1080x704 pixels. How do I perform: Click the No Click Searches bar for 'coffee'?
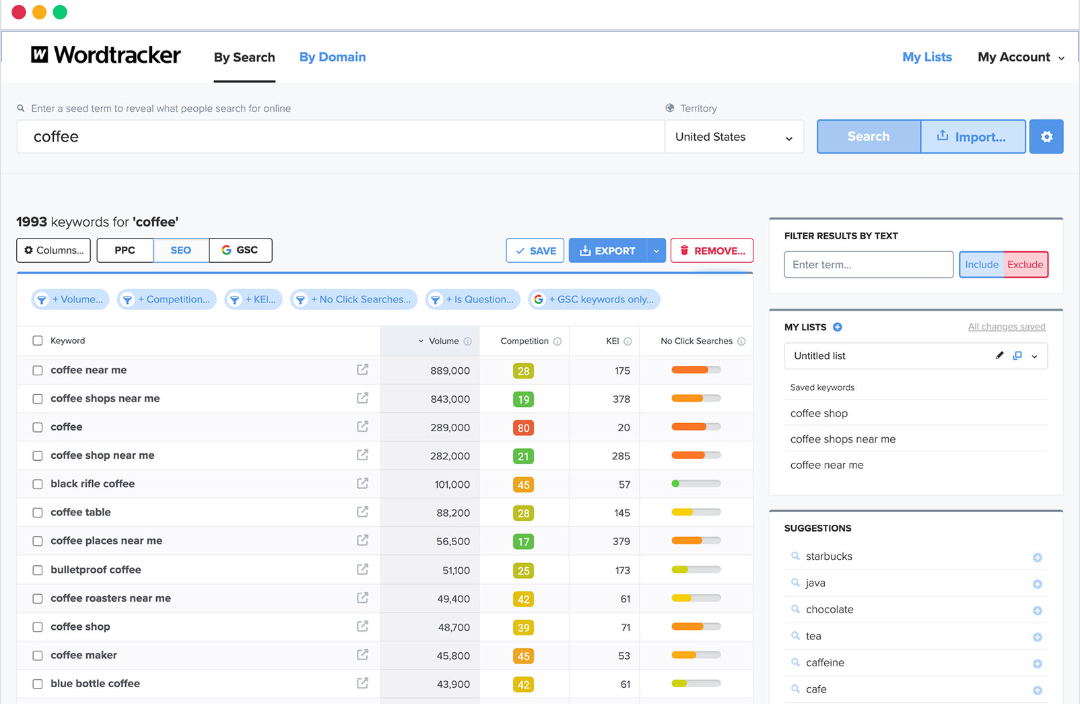695,427
